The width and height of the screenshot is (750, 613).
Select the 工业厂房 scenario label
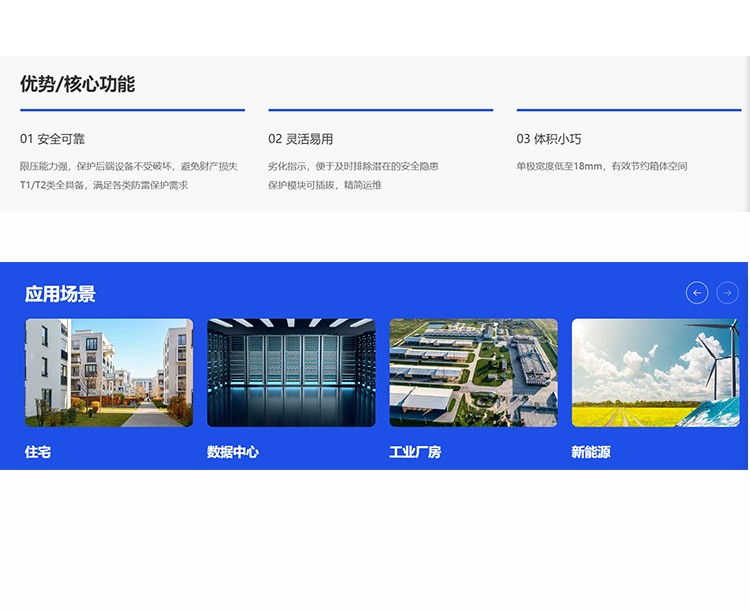(415, 452)
